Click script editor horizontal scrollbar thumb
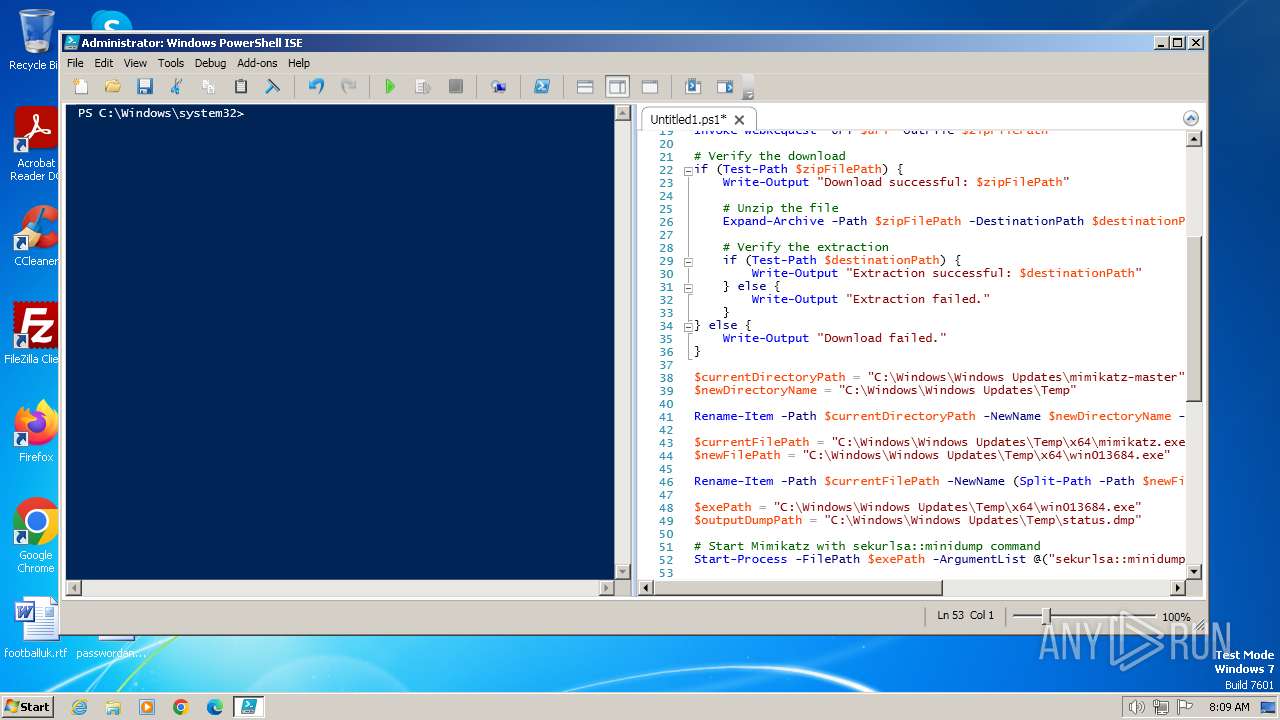This screenshot has height=720, width=1280. point(799,588)
